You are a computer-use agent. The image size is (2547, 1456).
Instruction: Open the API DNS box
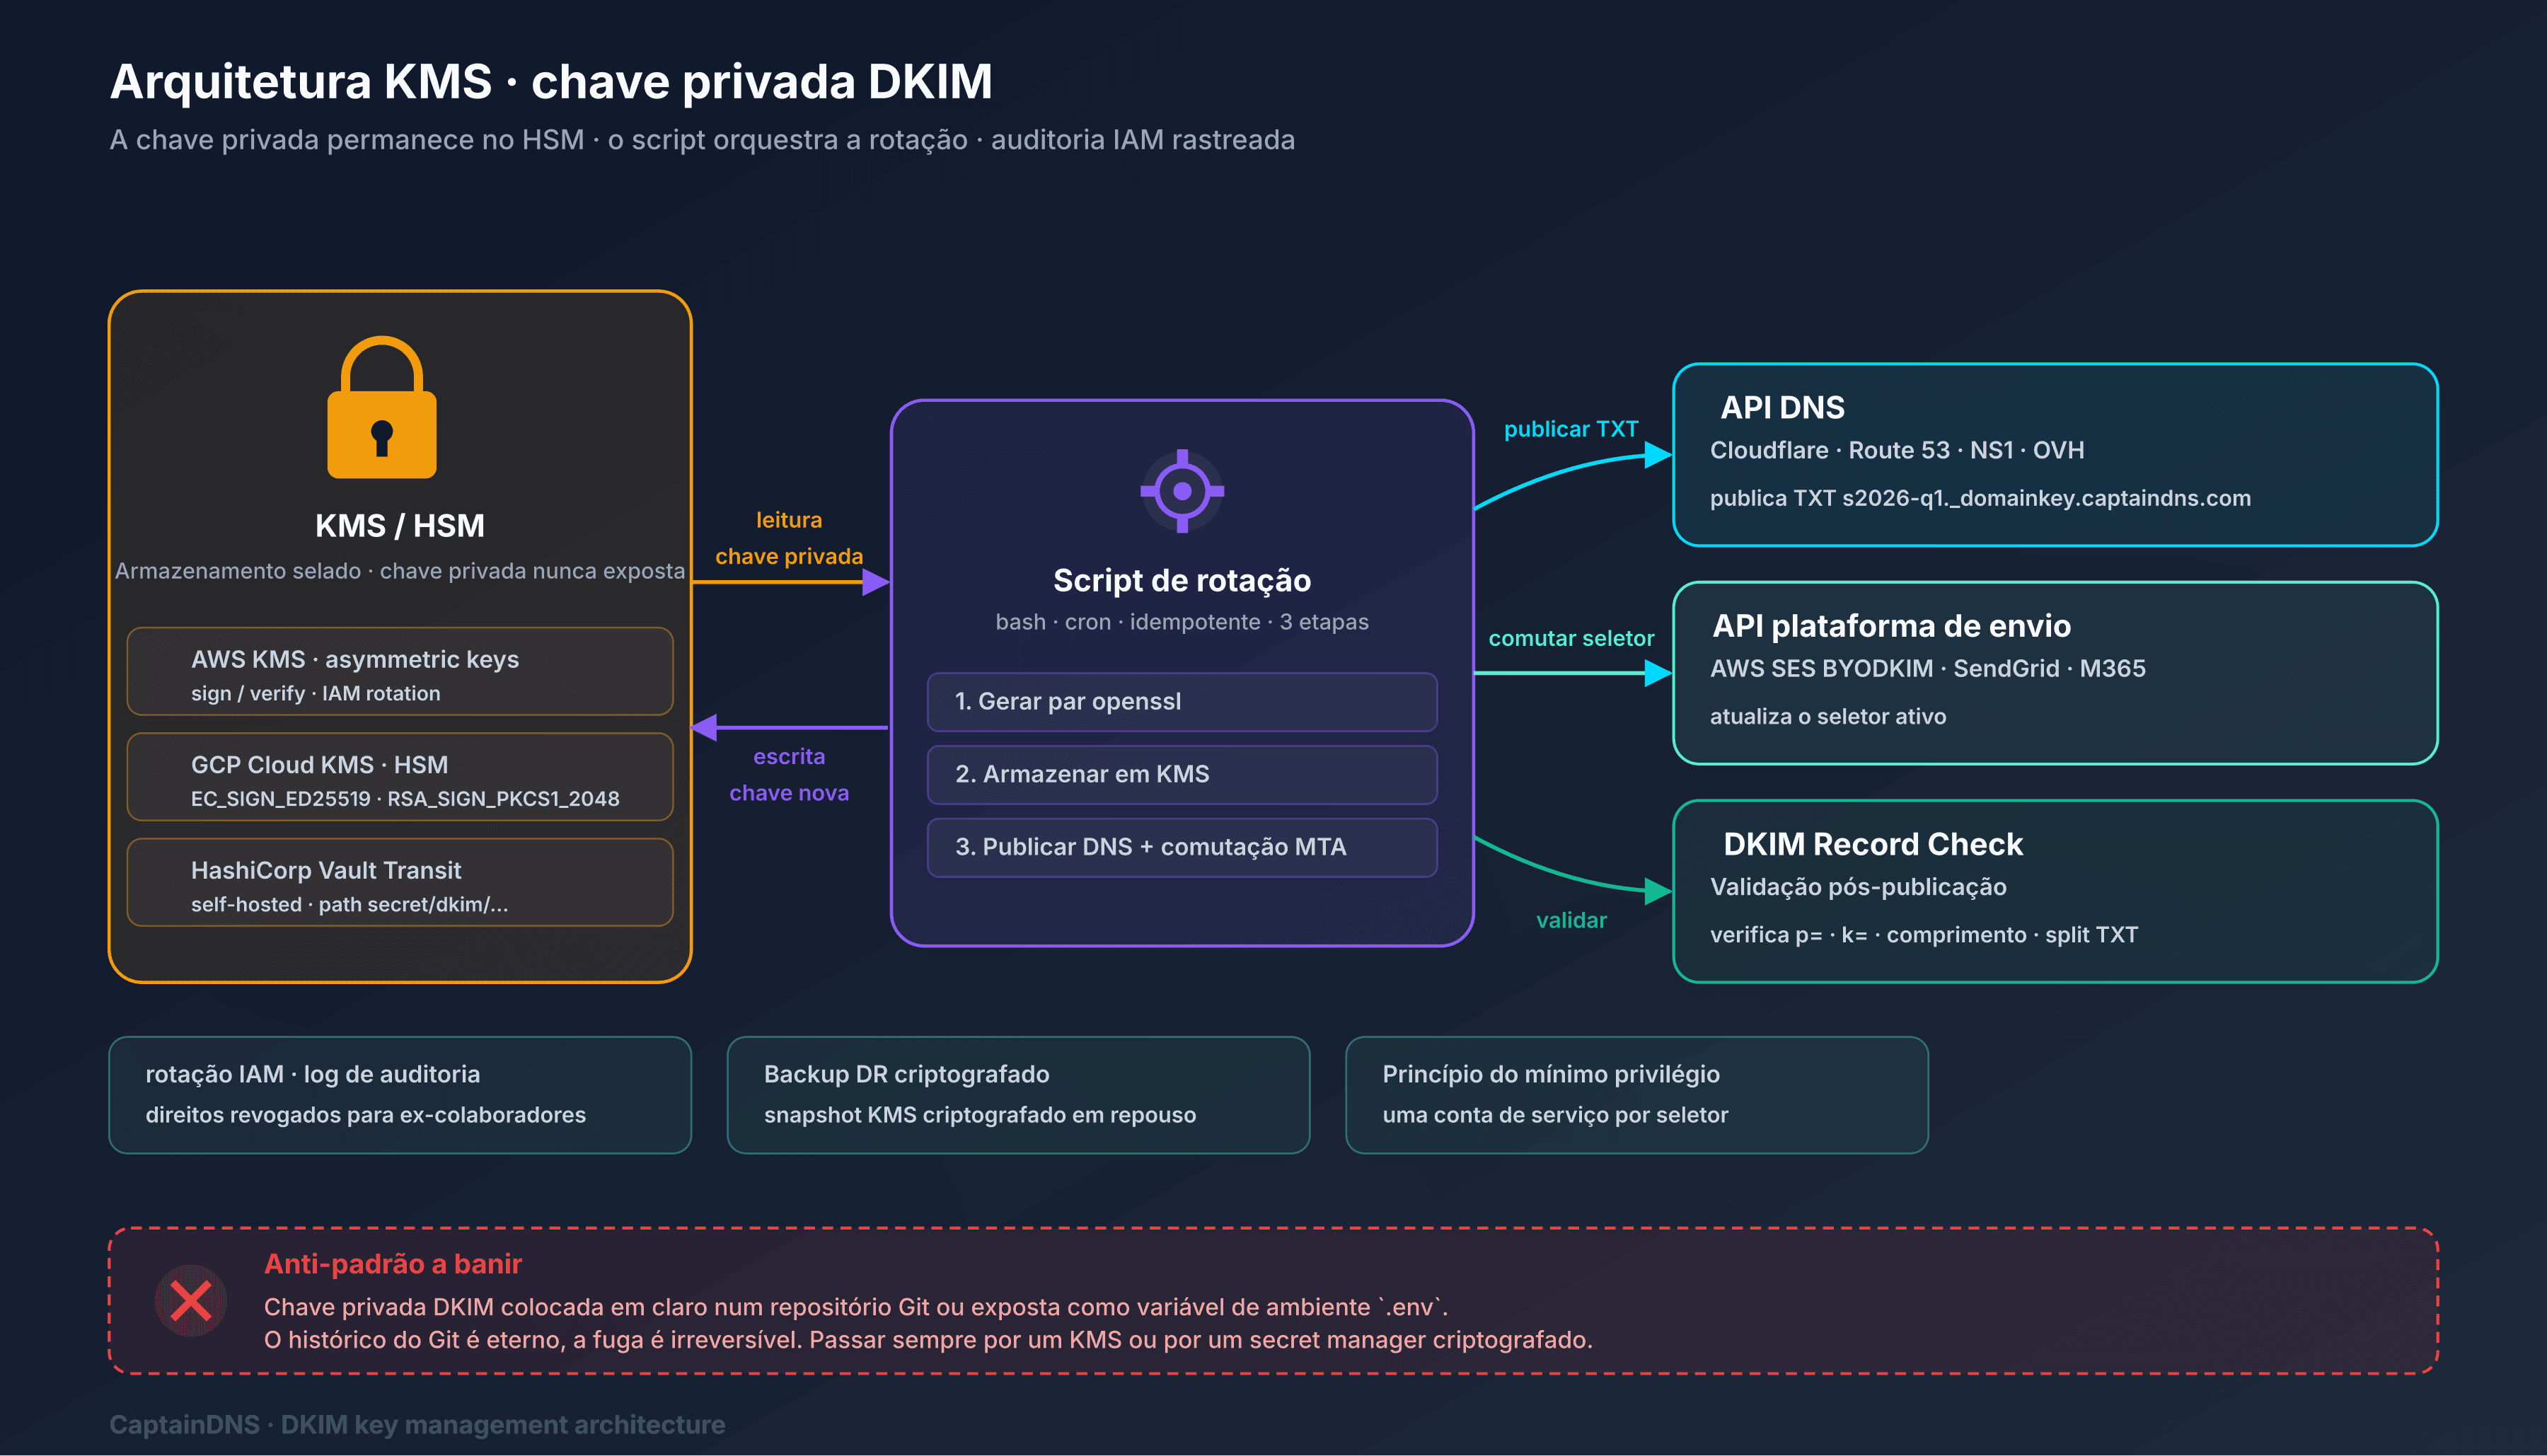click(2055, 455)
